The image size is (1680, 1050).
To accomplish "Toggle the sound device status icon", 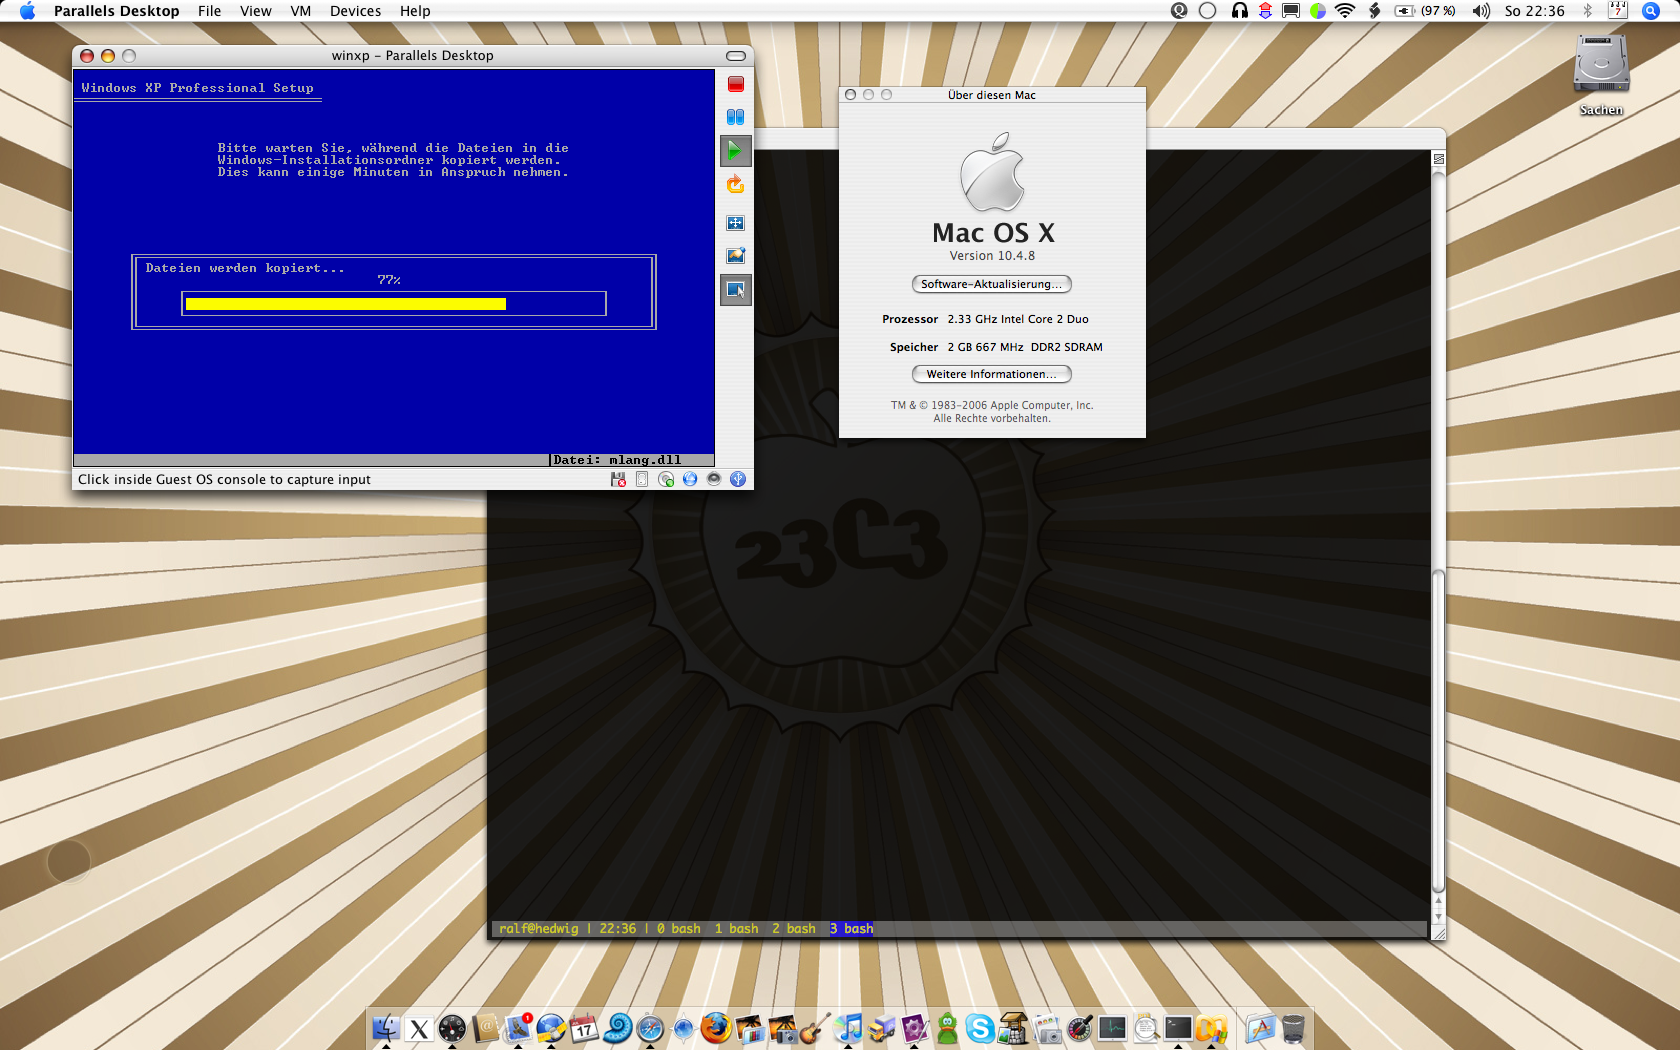I will point(714,479).
